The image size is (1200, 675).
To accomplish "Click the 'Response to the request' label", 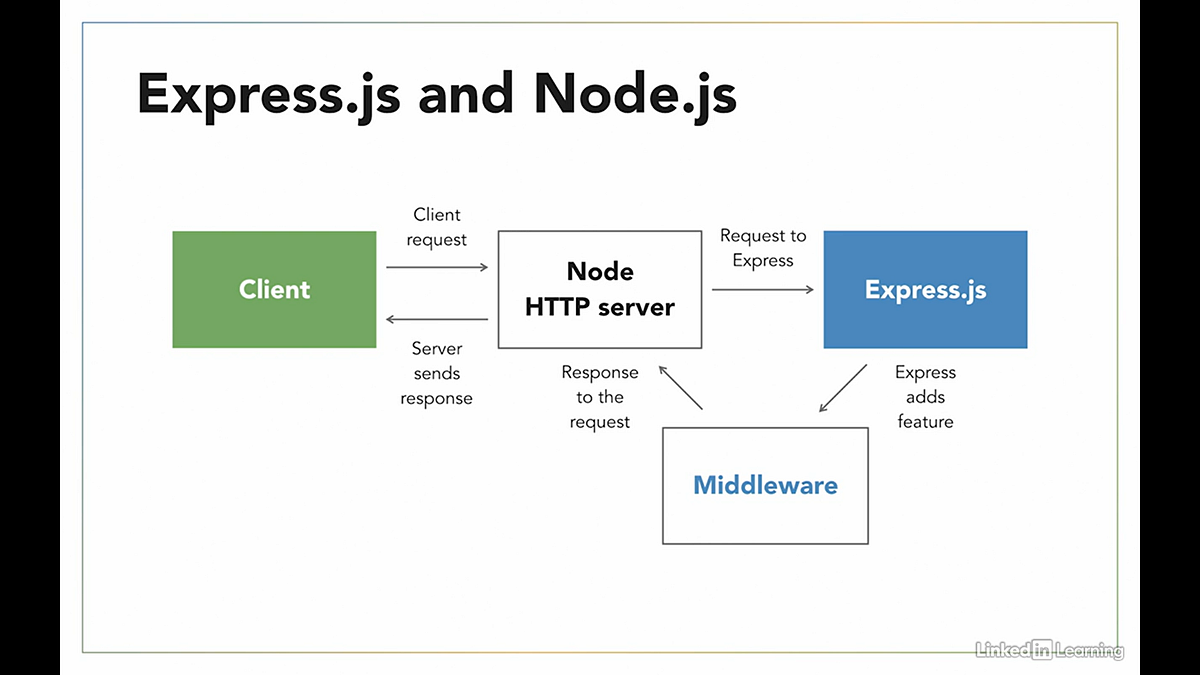I will (600, 397).
